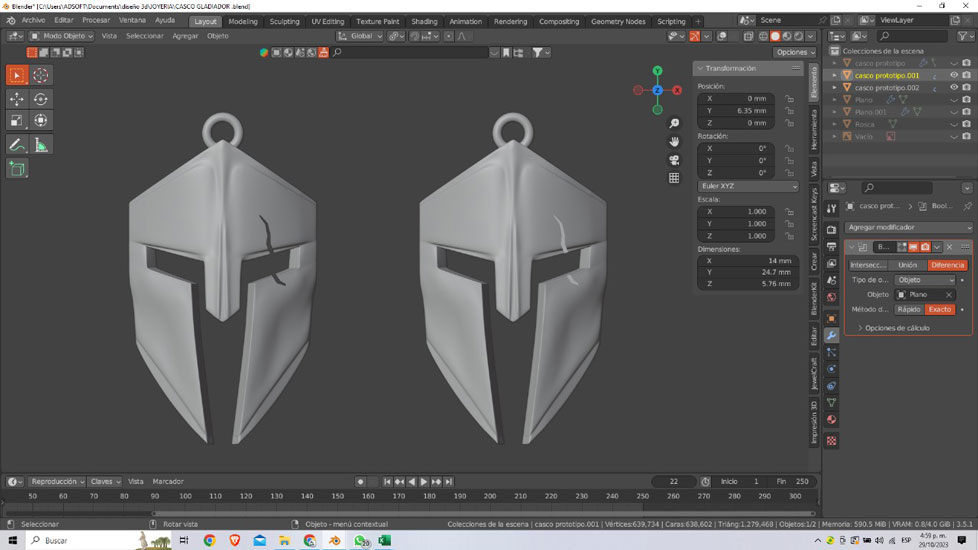Click frame 150 on the timeline ruler
Viewport: 978px width, 550px height.
point(337,495)
